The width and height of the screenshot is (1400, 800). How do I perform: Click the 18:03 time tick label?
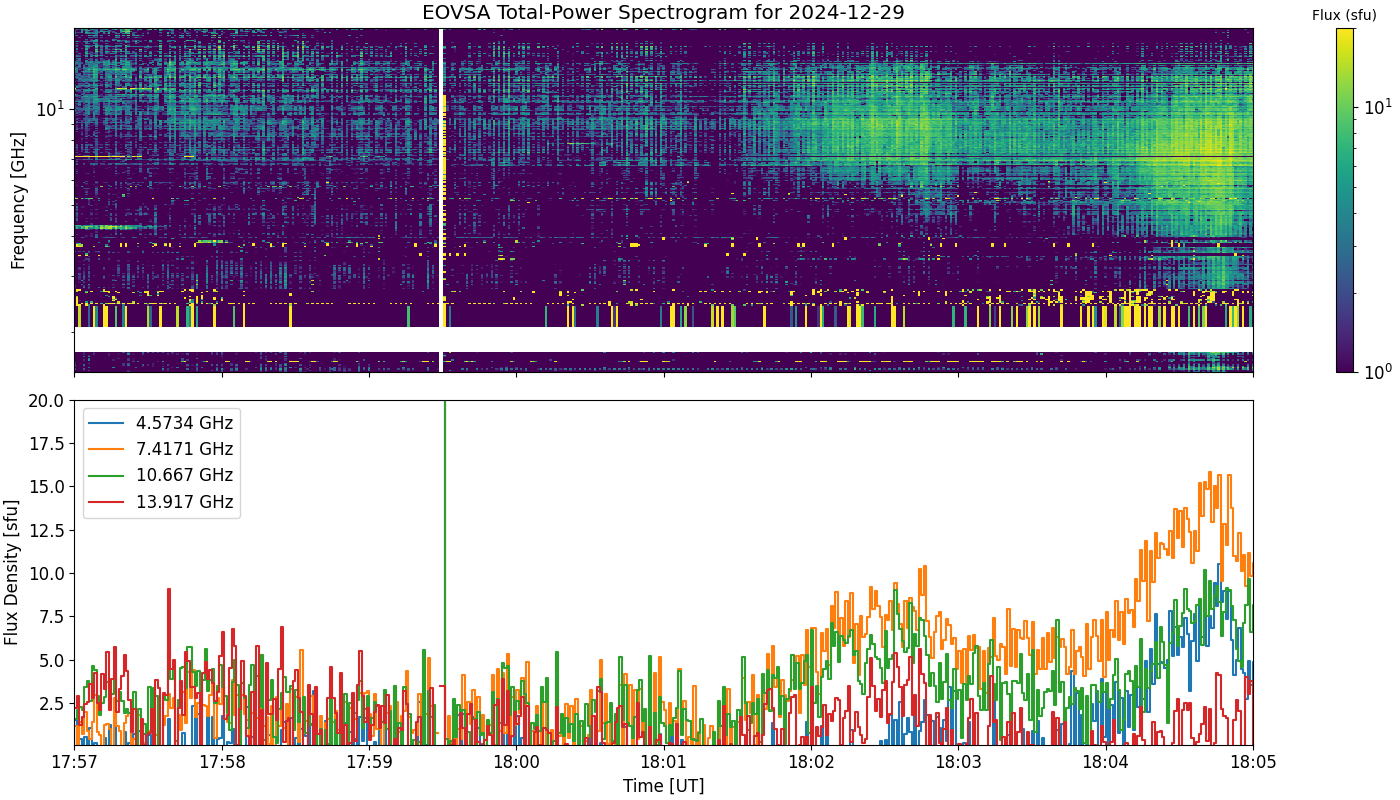click(x=958, y=762)
